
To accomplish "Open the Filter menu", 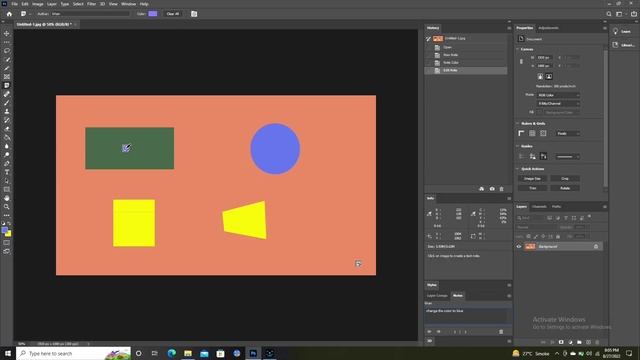I will click(91, 4).
